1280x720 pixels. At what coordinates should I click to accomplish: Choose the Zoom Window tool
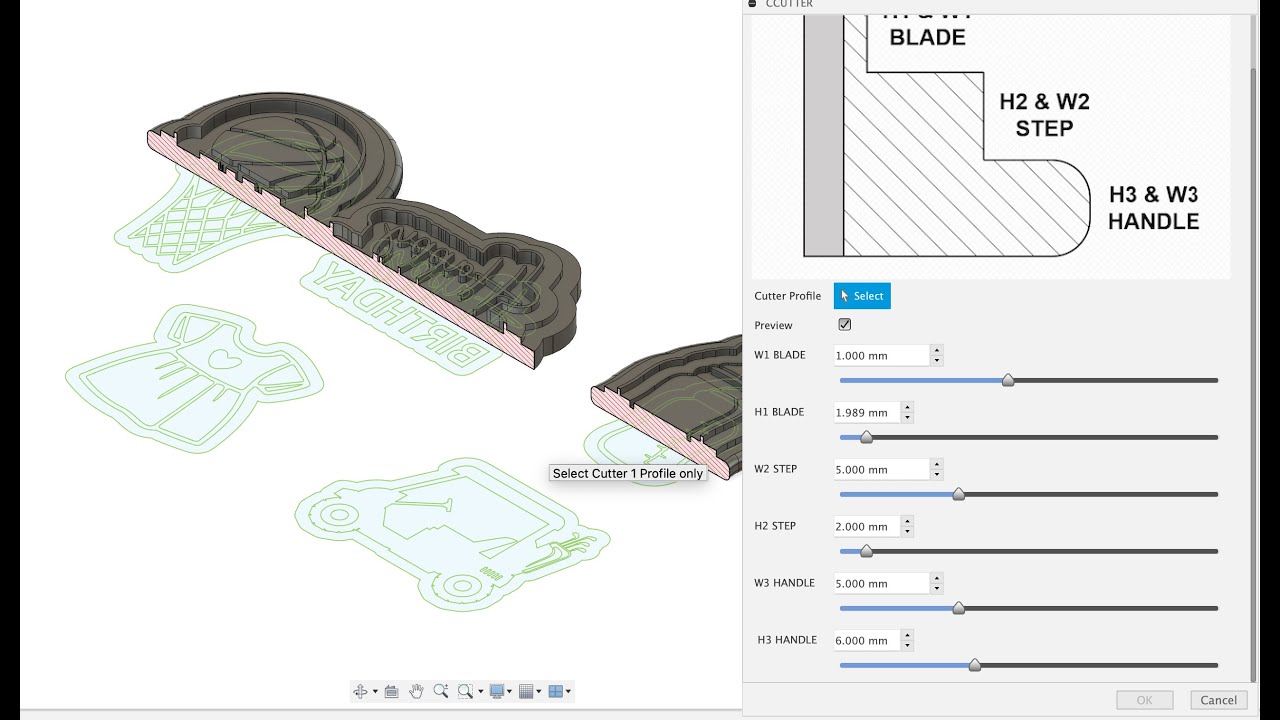[465, 691]
